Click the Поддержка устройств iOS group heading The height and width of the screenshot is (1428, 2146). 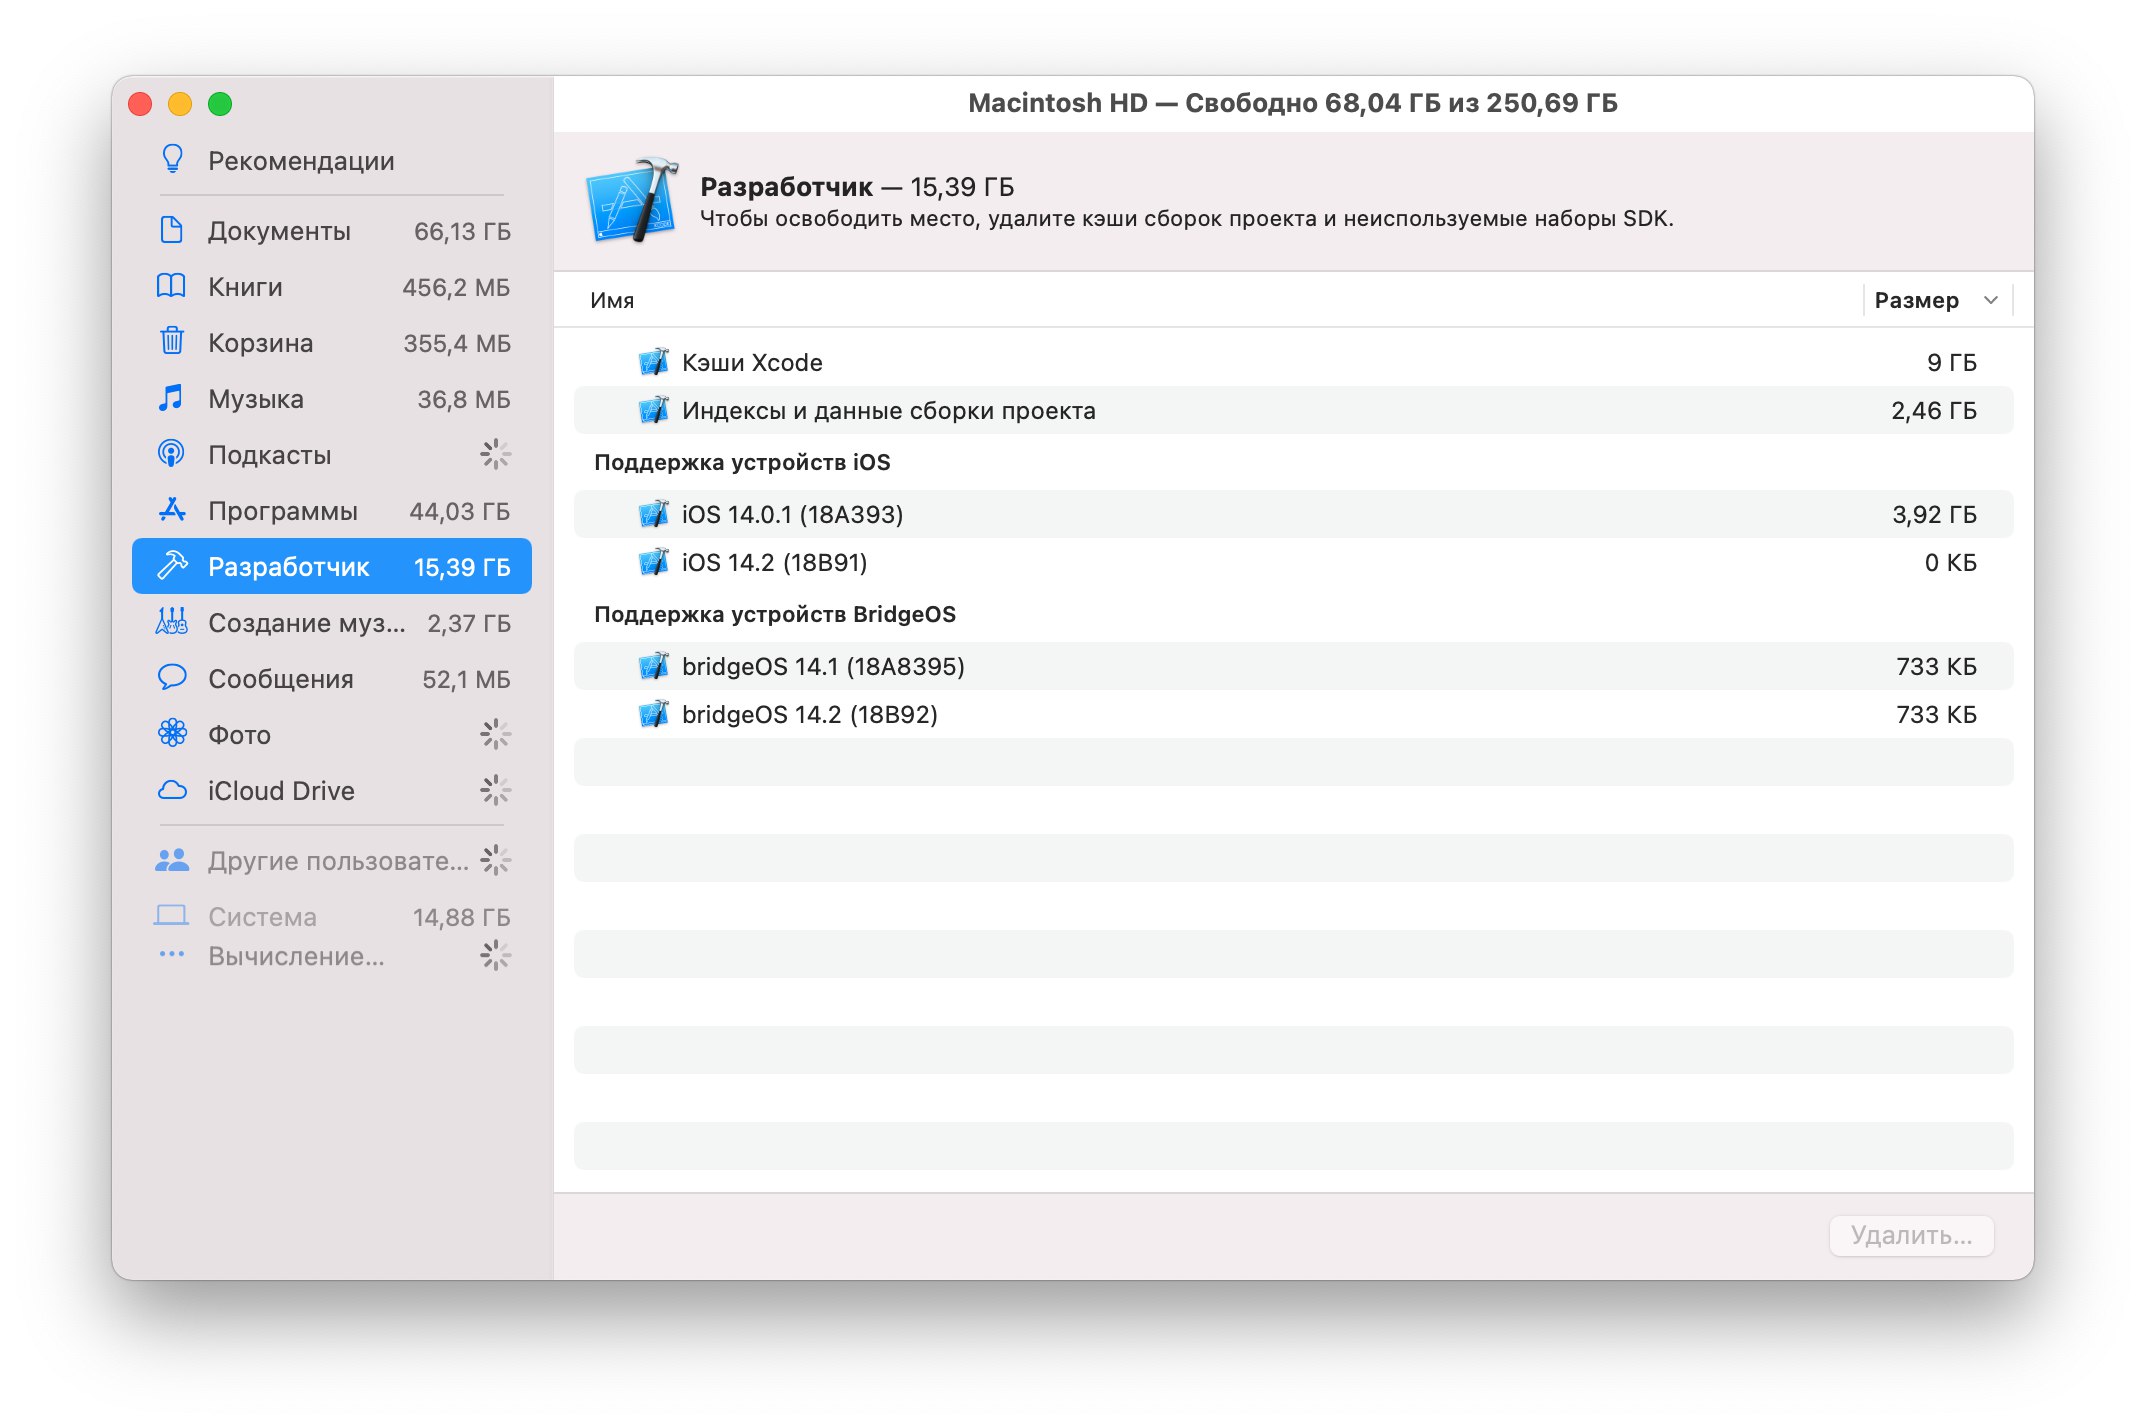[742, 462]
